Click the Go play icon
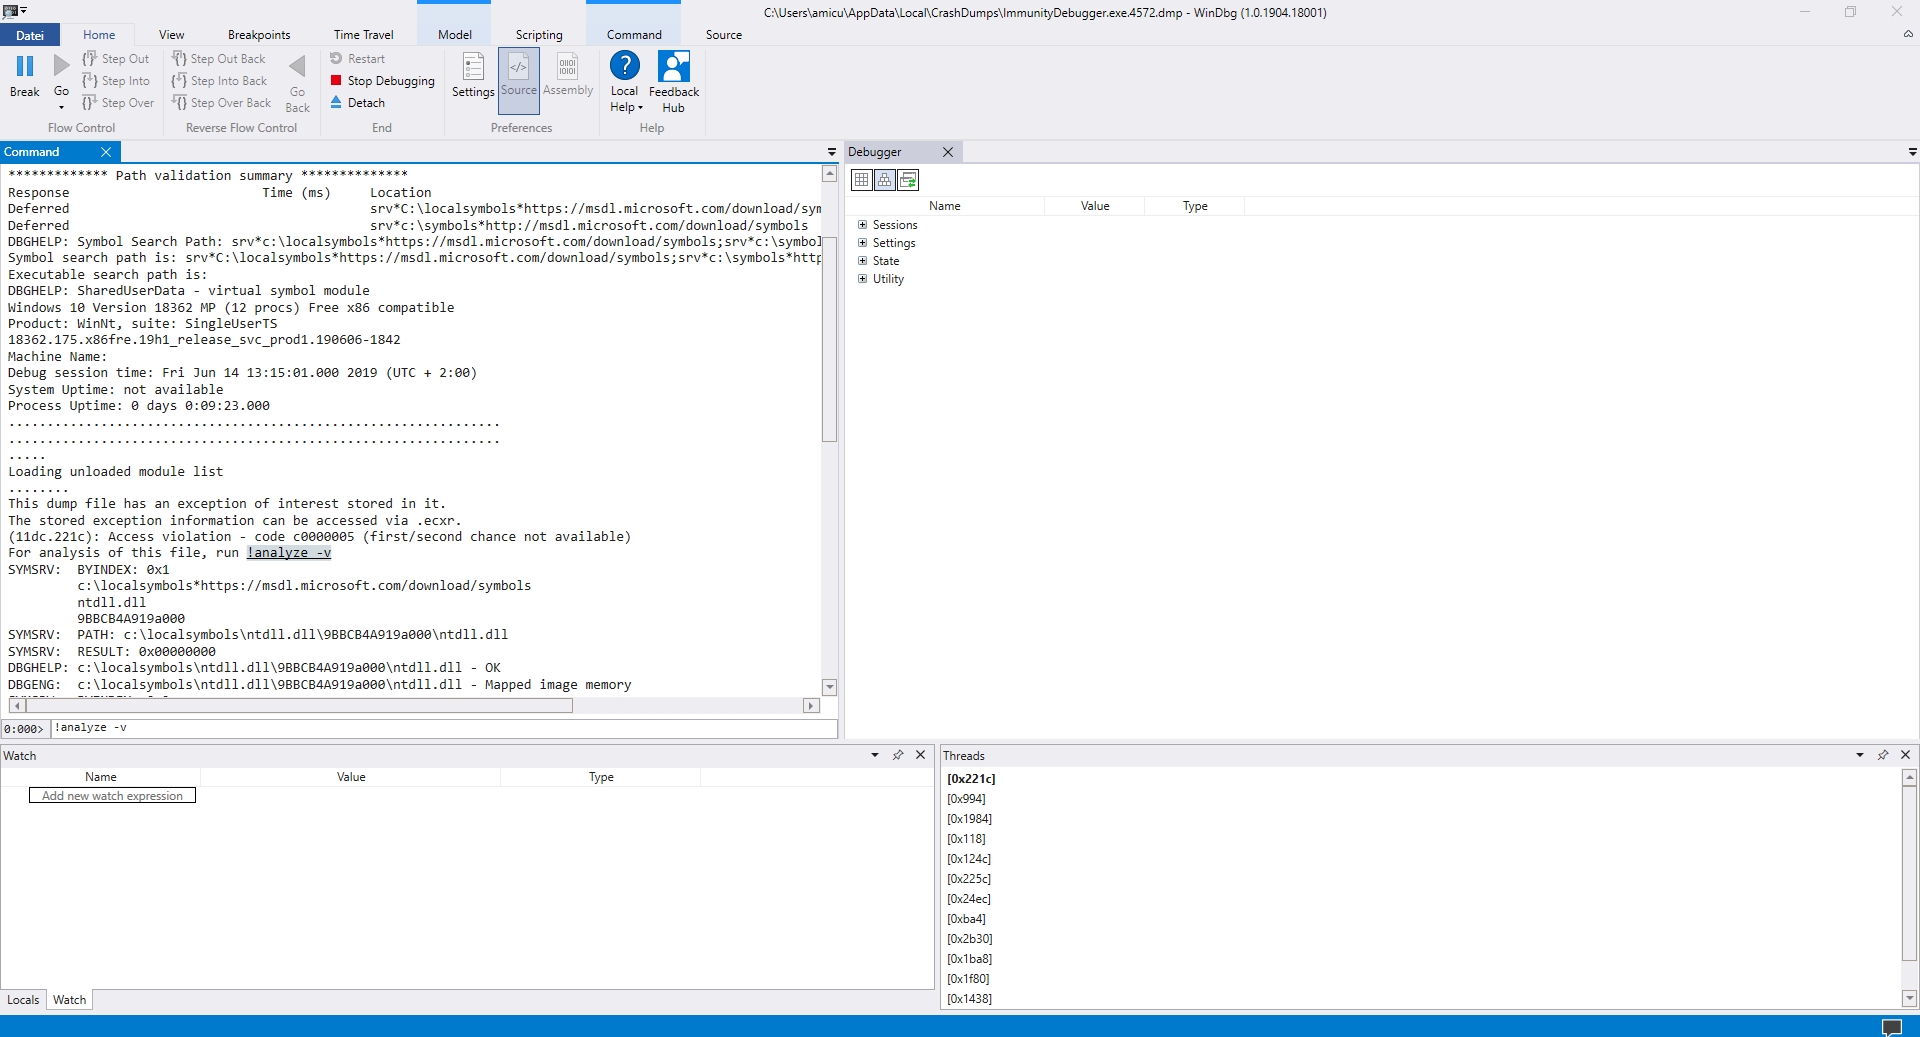Image resolution: width=1920 pixels, height=1037 pixels. (61, 66)
